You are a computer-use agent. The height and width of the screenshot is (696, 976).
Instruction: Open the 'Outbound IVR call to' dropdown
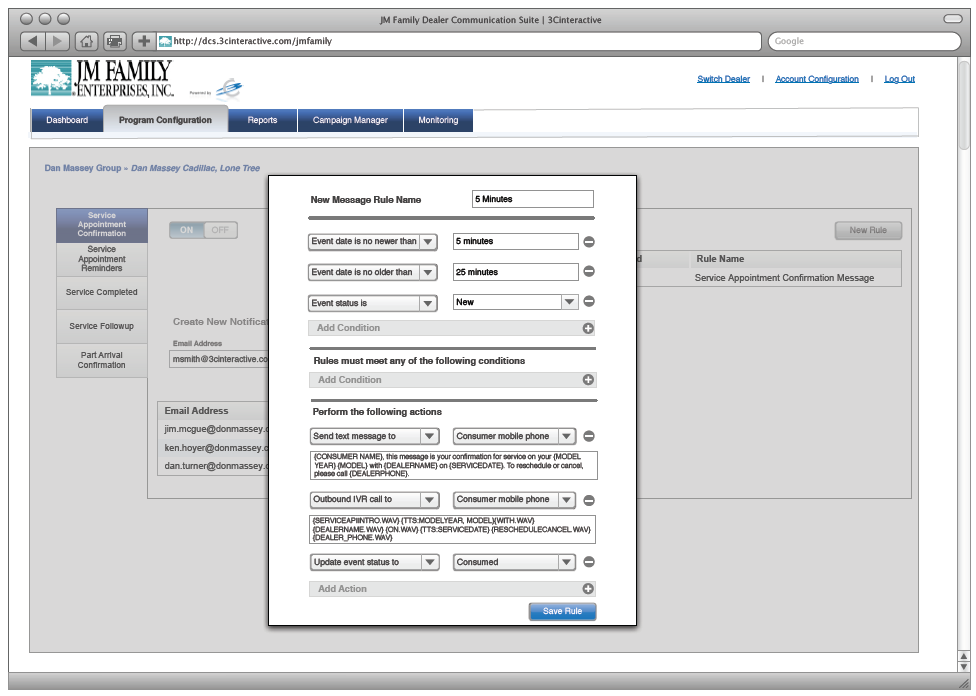[x=375, y=499]
